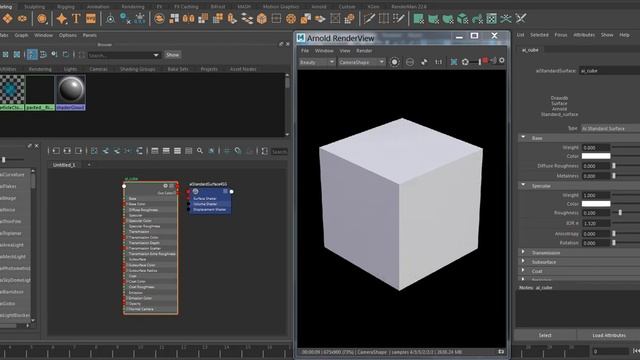Click the Type tool "T" shelf icon
This screenshot has height=360, width=640.
pyautogui.click(x=76, y=18)
